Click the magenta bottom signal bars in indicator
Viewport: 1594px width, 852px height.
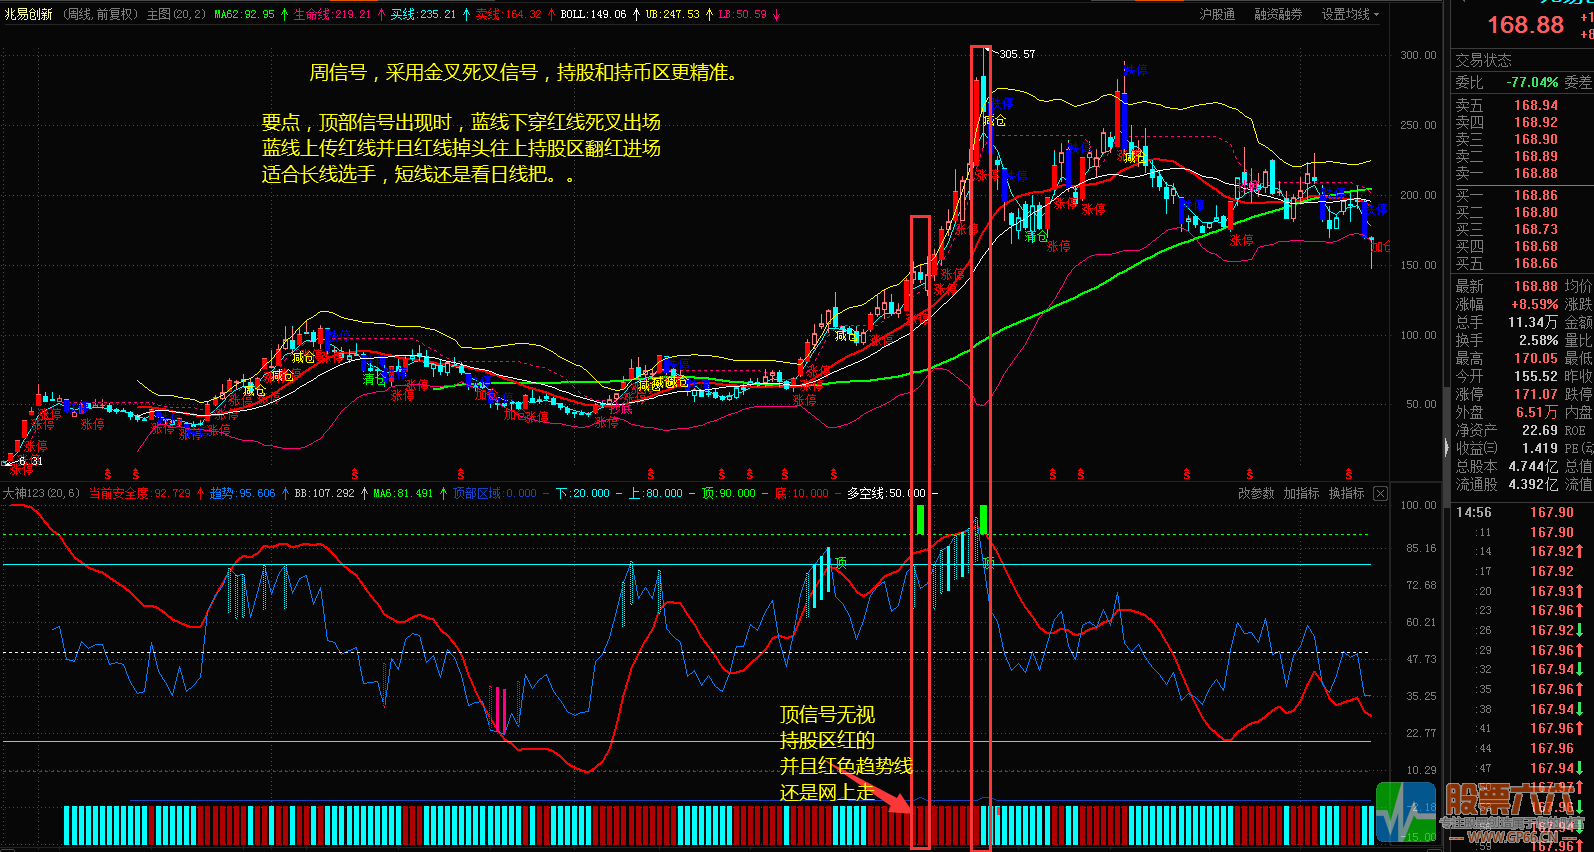[x=500, y=708]
